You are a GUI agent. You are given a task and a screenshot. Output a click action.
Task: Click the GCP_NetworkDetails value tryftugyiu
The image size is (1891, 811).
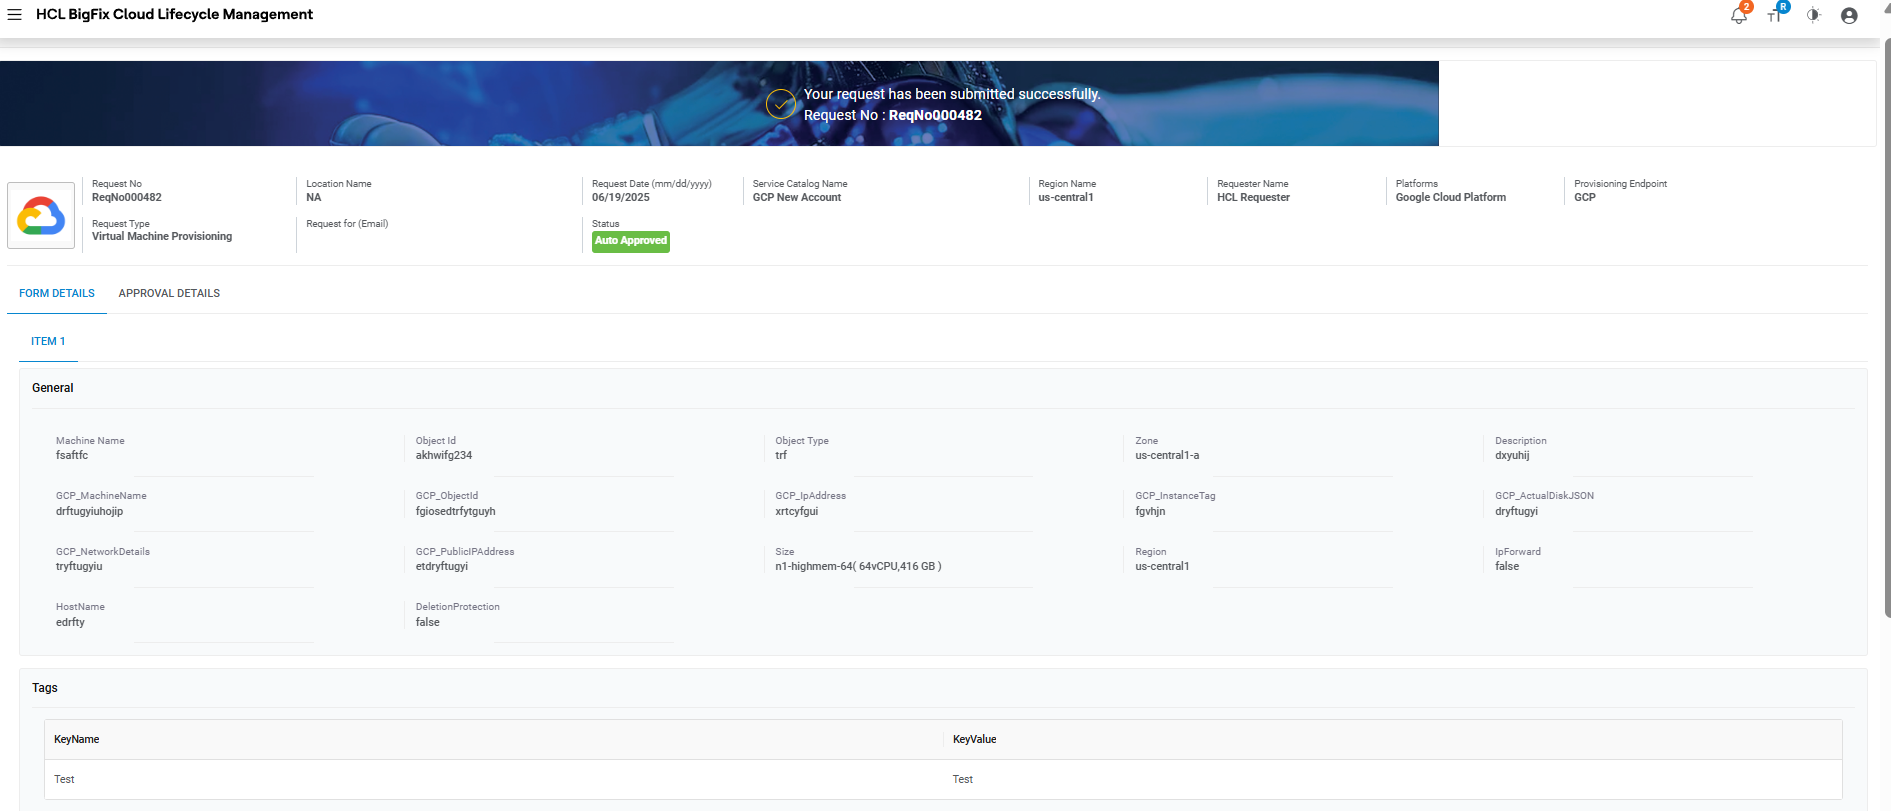pos(79,567)
